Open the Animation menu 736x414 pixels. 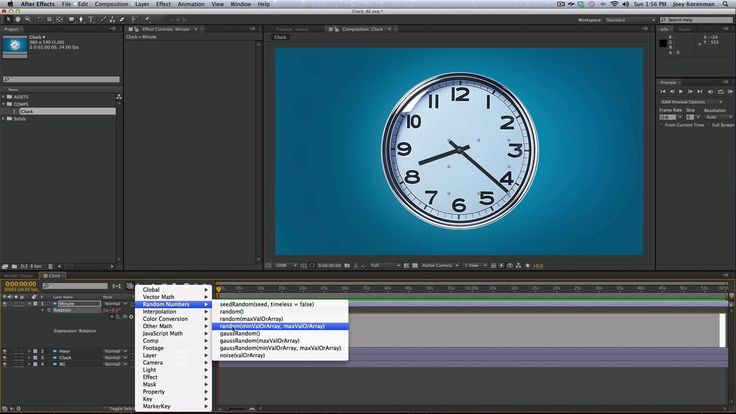click(191, 5)
